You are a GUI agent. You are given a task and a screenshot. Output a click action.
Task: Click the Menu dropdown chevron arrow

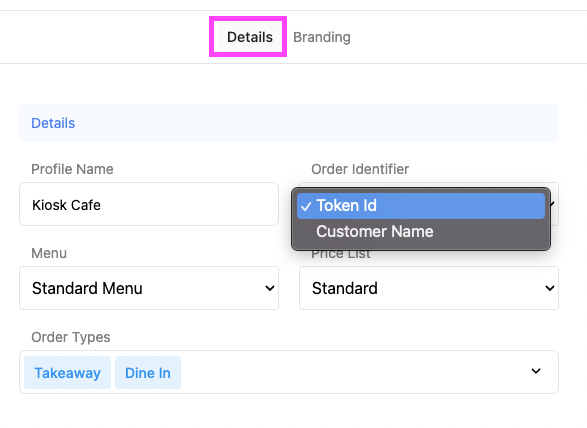[270, 288]
